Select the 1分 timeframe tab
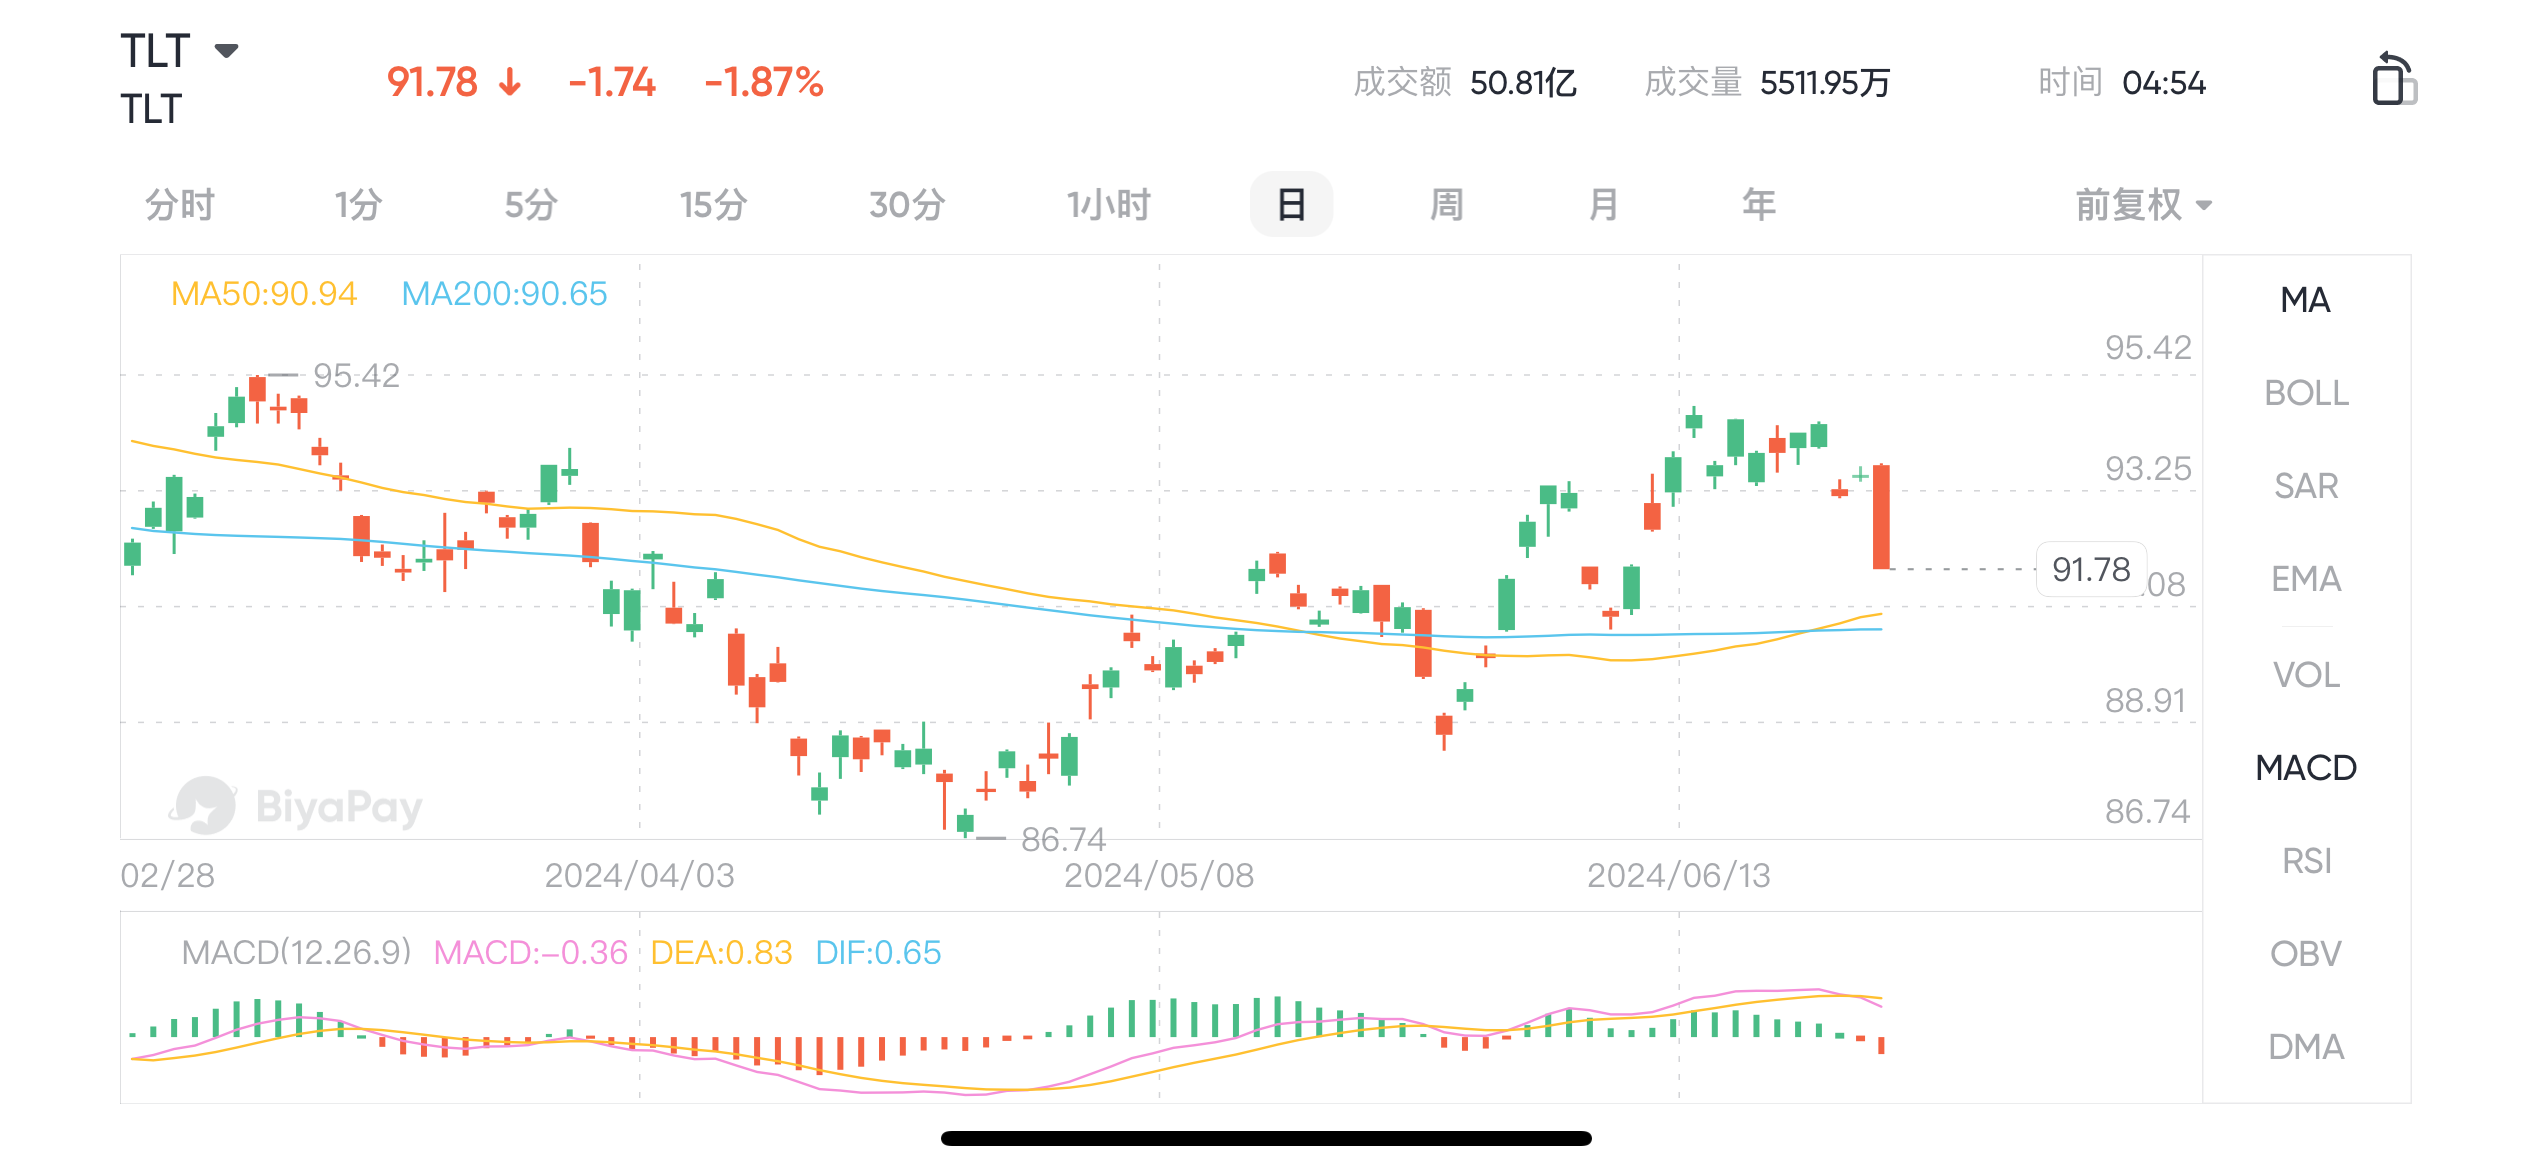Viewport: 2532px width, 1170px height. tap(358, 205)
